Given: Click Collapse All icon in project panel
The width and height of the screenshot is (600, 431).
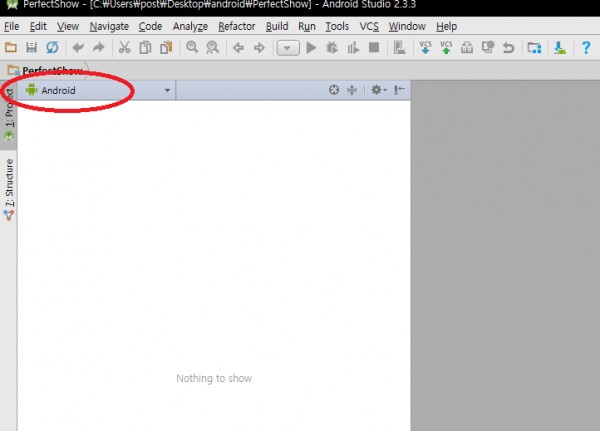Looking at the screenshot, I should [x=352, y=90].
